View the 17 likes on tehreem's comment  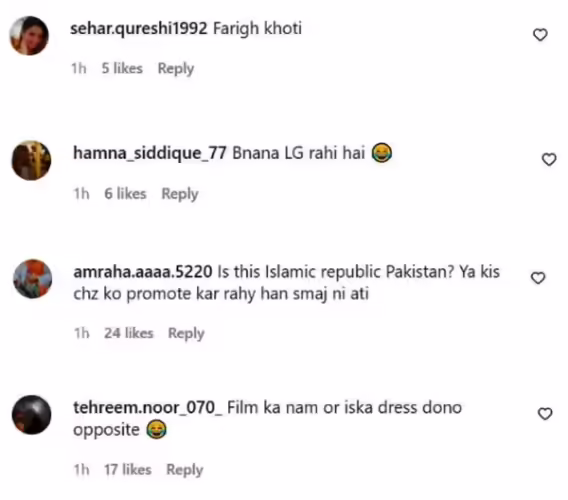click(x=128, y=470)
